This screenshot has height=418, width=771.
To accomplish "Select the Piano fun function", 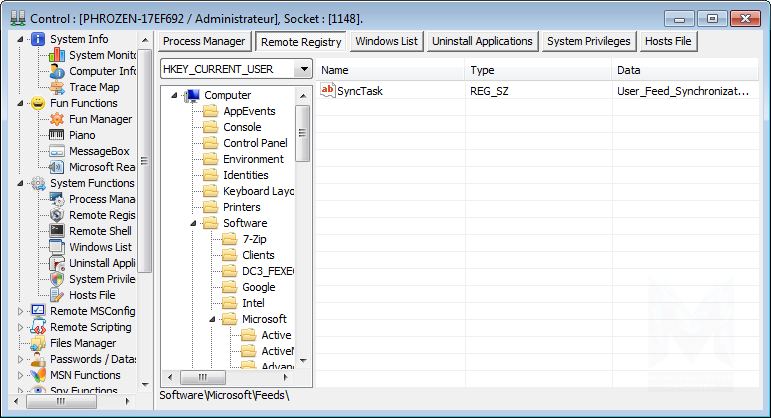I will (82, 135).
